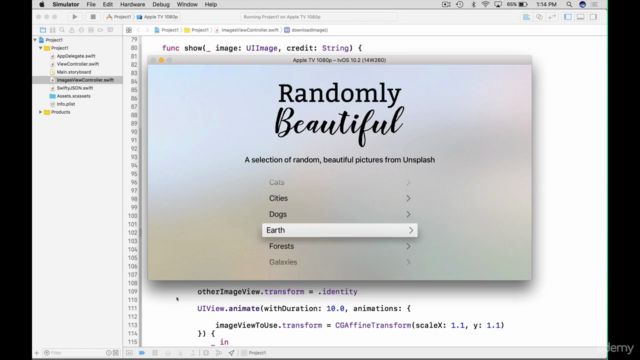Choose Apple TV 1080p destination
This screenshot has width=640, height=360.
pyautogui.click(x=158, y=17)
